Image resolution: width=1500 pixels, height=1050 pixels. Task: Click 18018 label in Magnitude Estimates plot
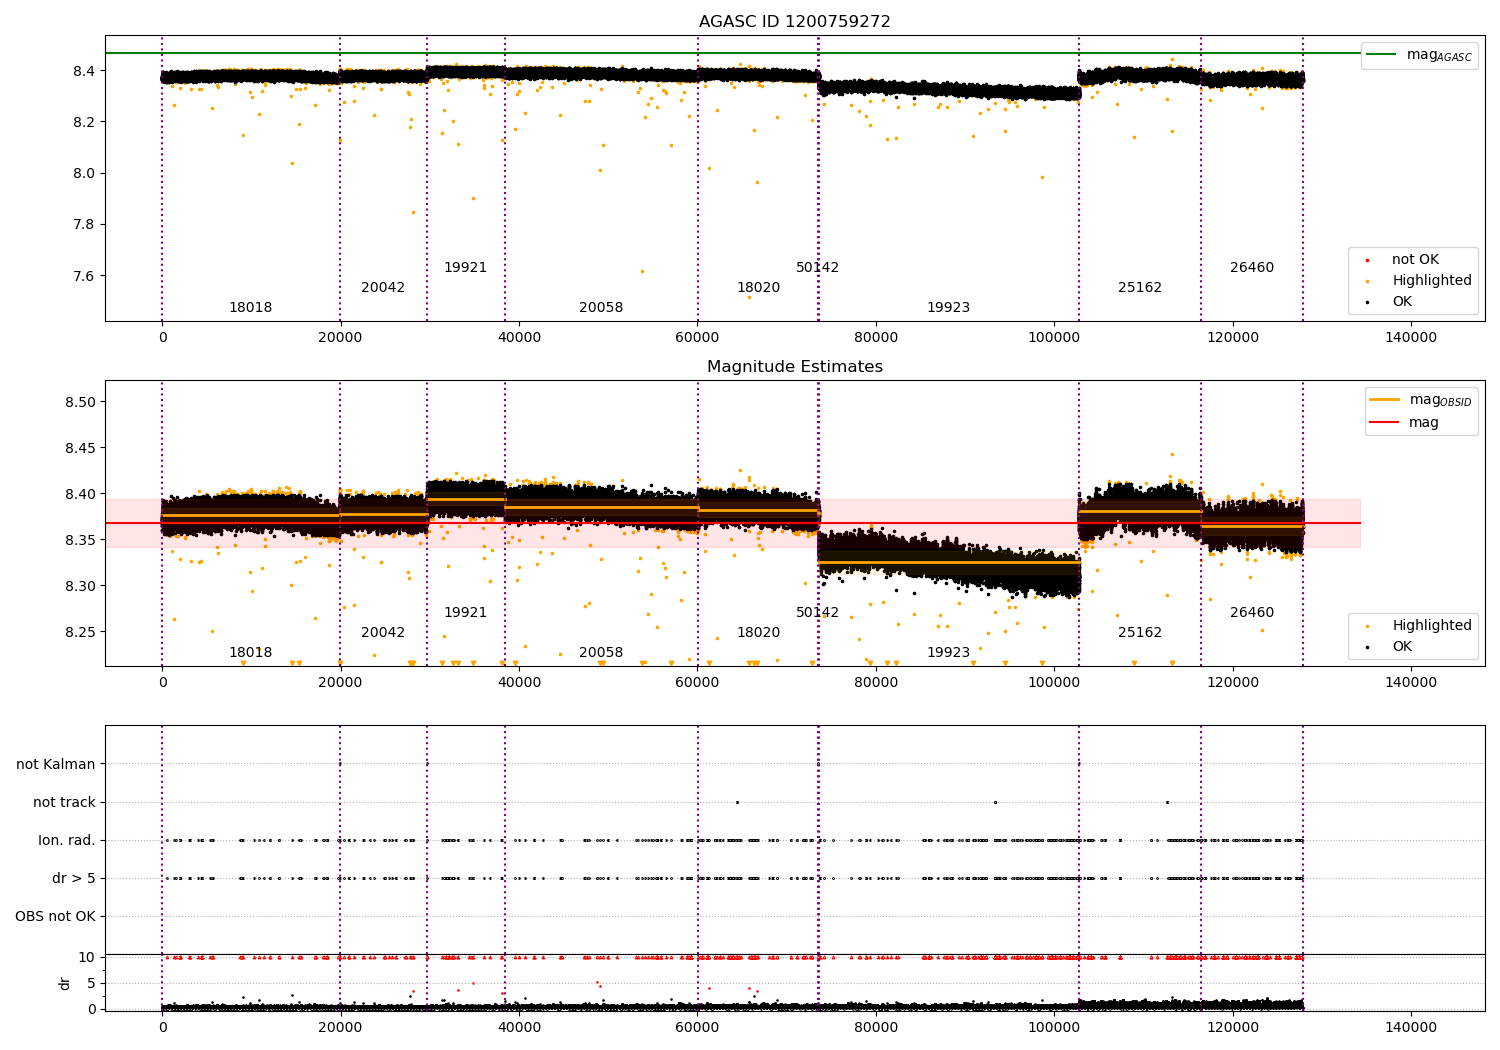250,653
